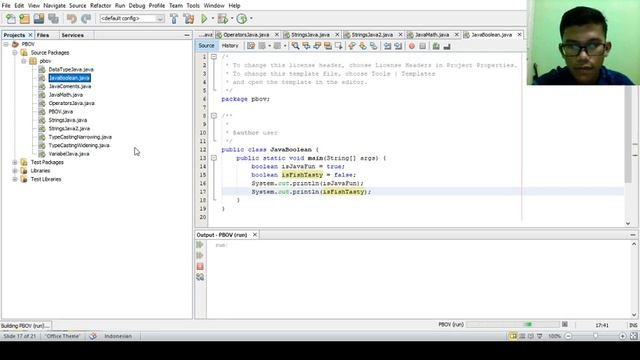Toggle Bookmark icon in editor toolbar
Viewport: 640px width, 360px height.
pos(373,46)
